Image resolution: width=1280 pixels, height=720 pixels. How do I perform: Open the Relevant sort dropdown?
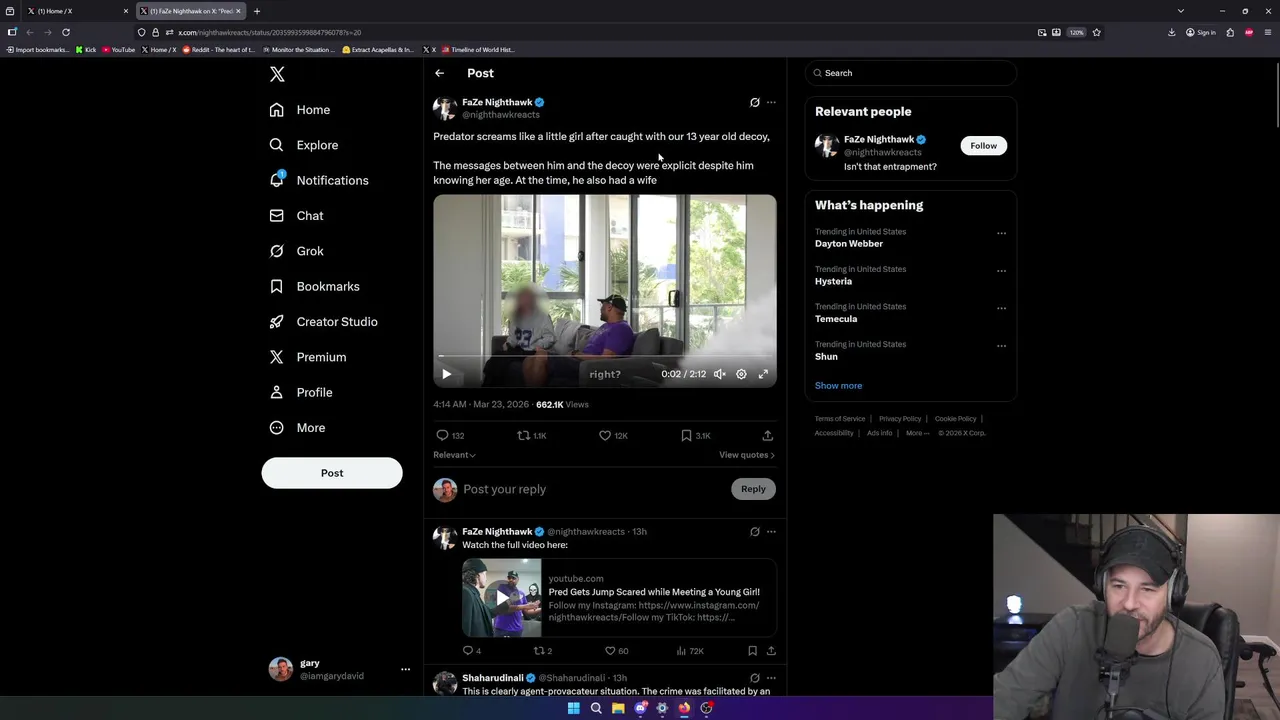point(454,455)
